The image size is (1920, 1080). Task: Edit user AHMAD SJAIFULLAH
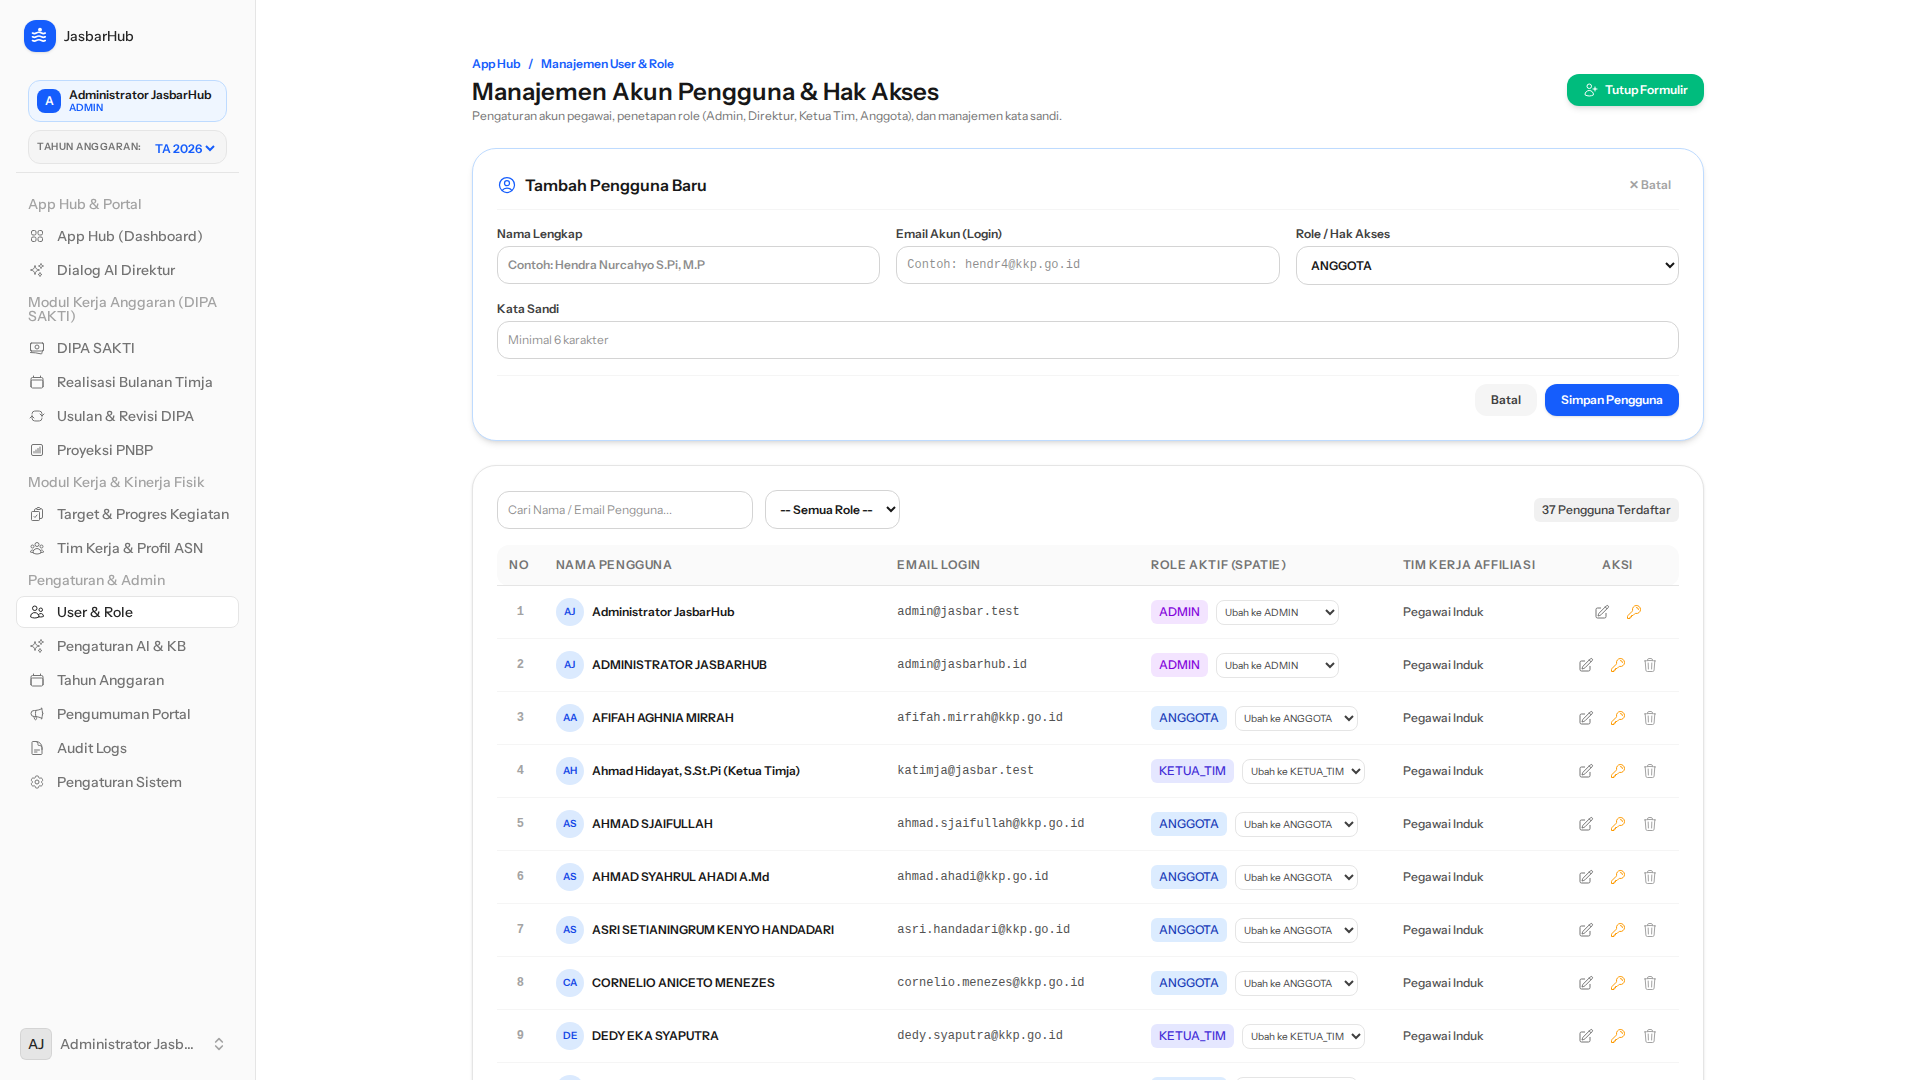1586,824
